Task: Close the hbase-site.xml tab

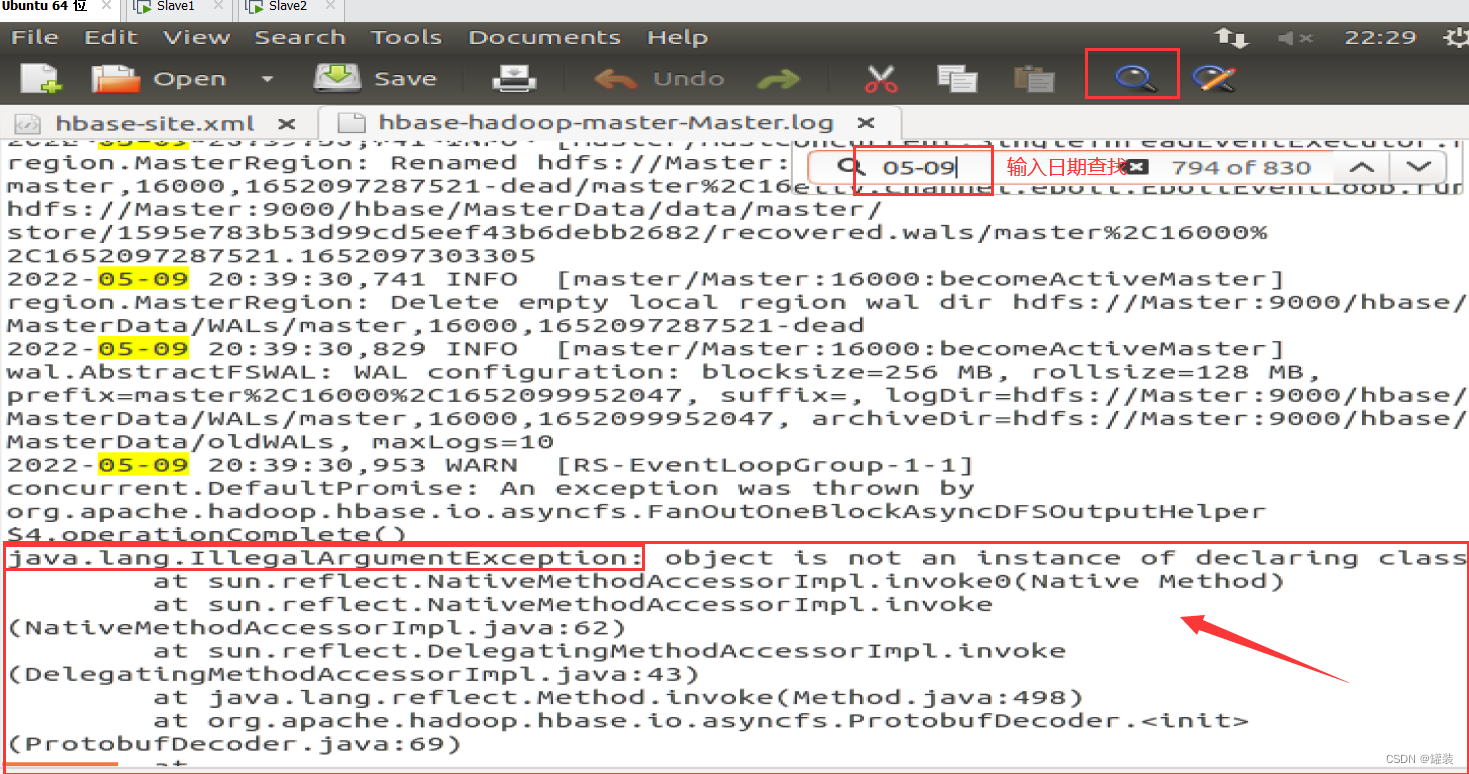Action: (x=286, y=124)
